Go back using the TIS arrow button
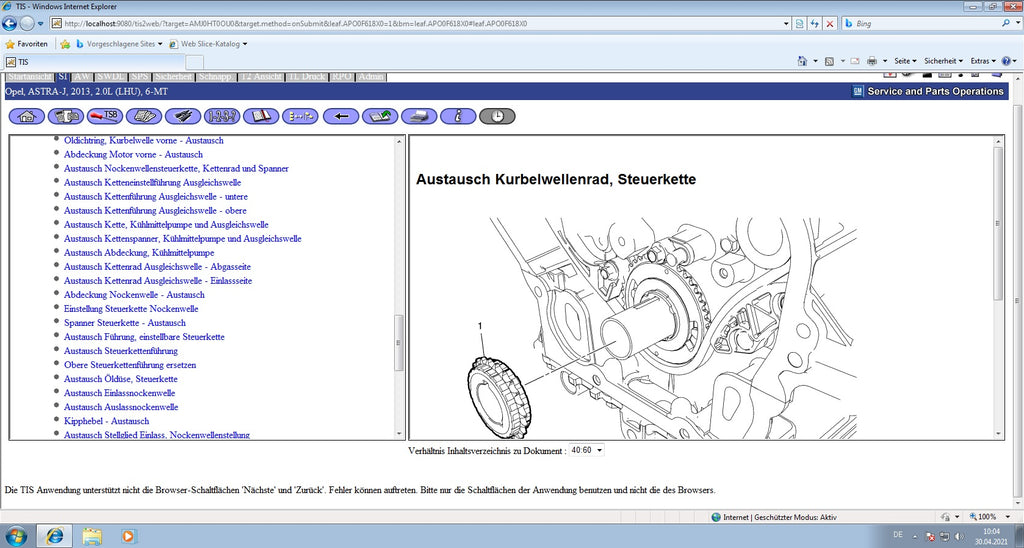The image size is (1024, 548). tap(341, 116)
